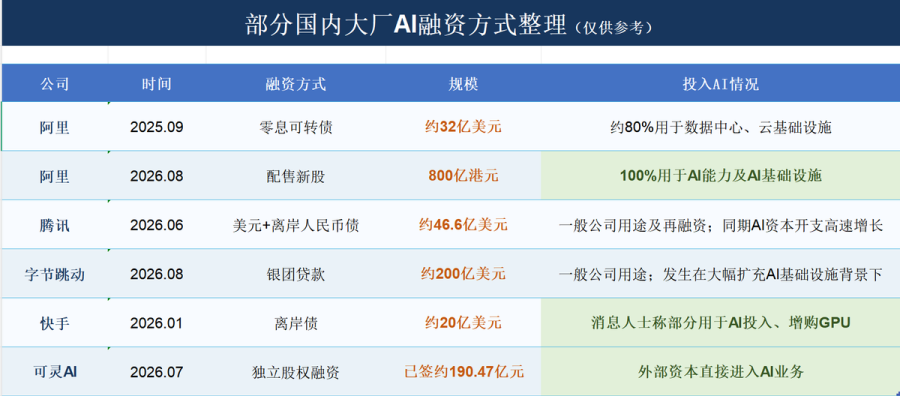Image resolution: width=900 pixels, height=396 pixels.
Task: Select the 腾讯 company cell
Action: 55,225
